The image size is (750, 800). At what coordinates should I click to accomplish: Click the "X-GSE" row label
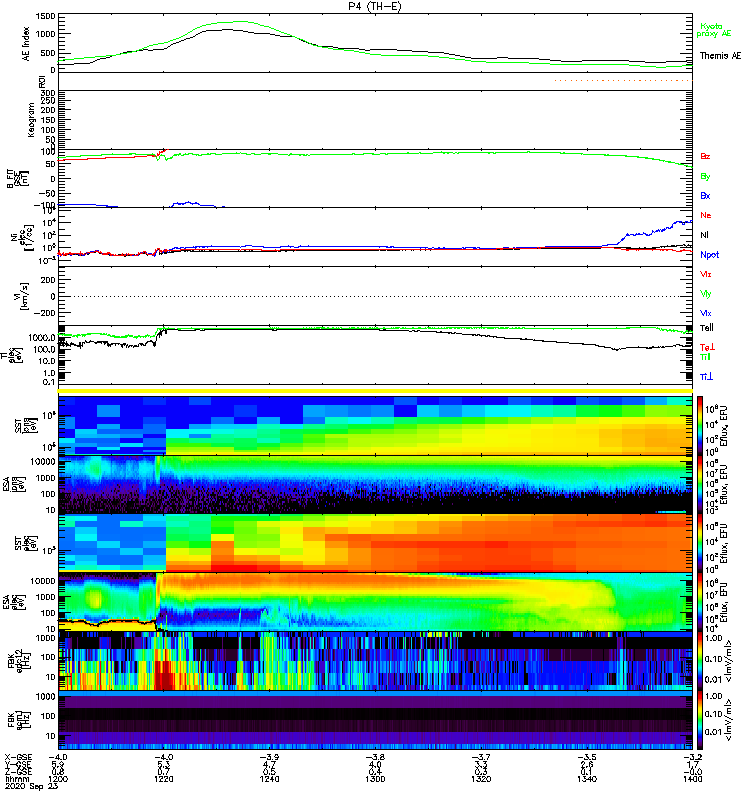(18, 757)
